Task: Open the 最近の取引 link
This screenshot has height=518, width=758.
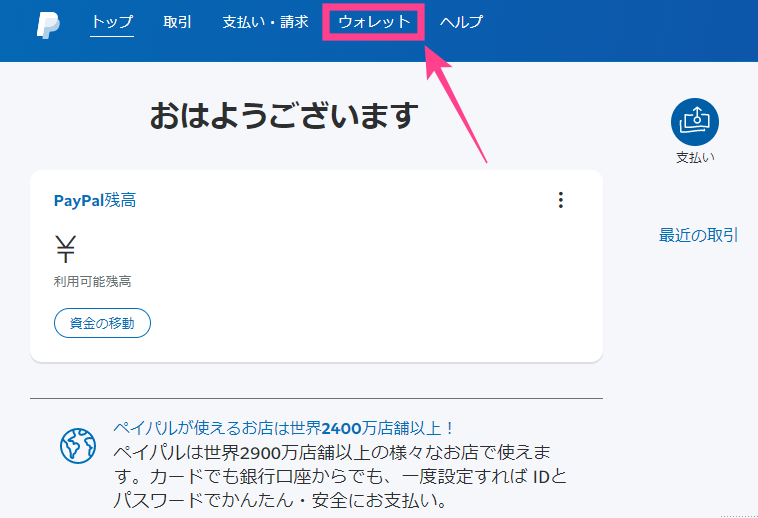Action: (698, 235)
